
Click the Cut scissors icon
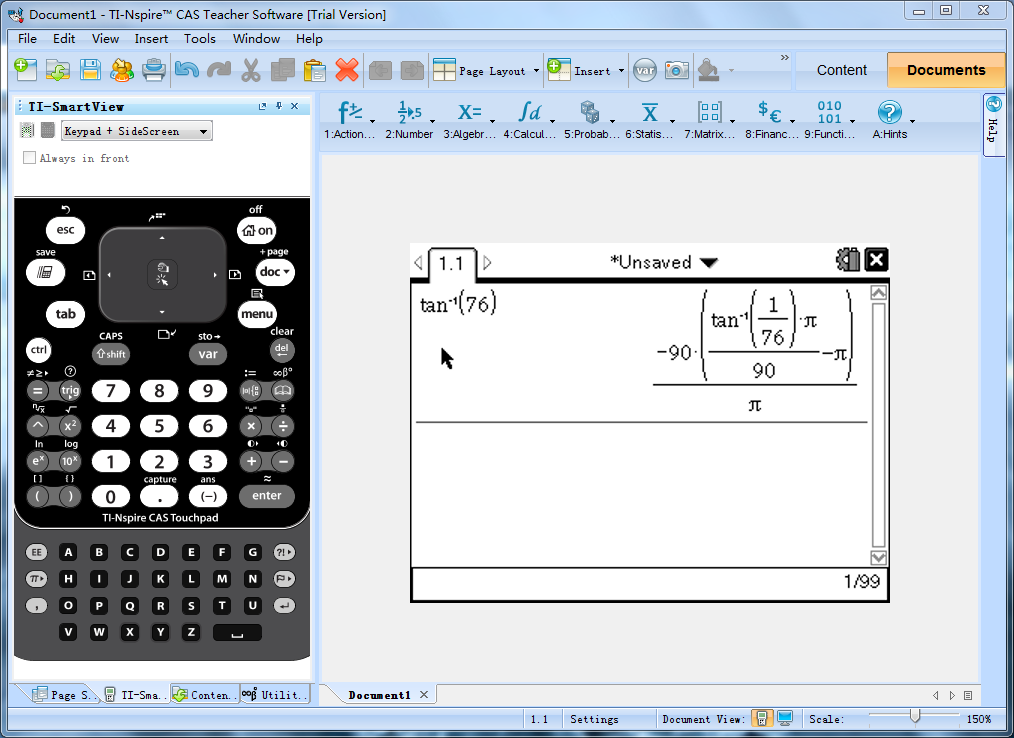(251, 70)
